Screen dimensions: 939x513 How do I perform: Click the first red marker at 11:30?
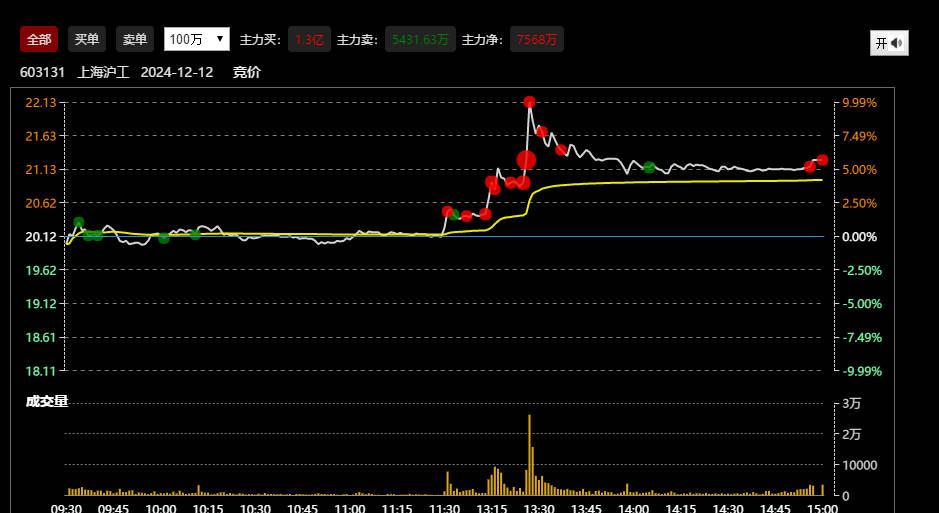[448, 212]
